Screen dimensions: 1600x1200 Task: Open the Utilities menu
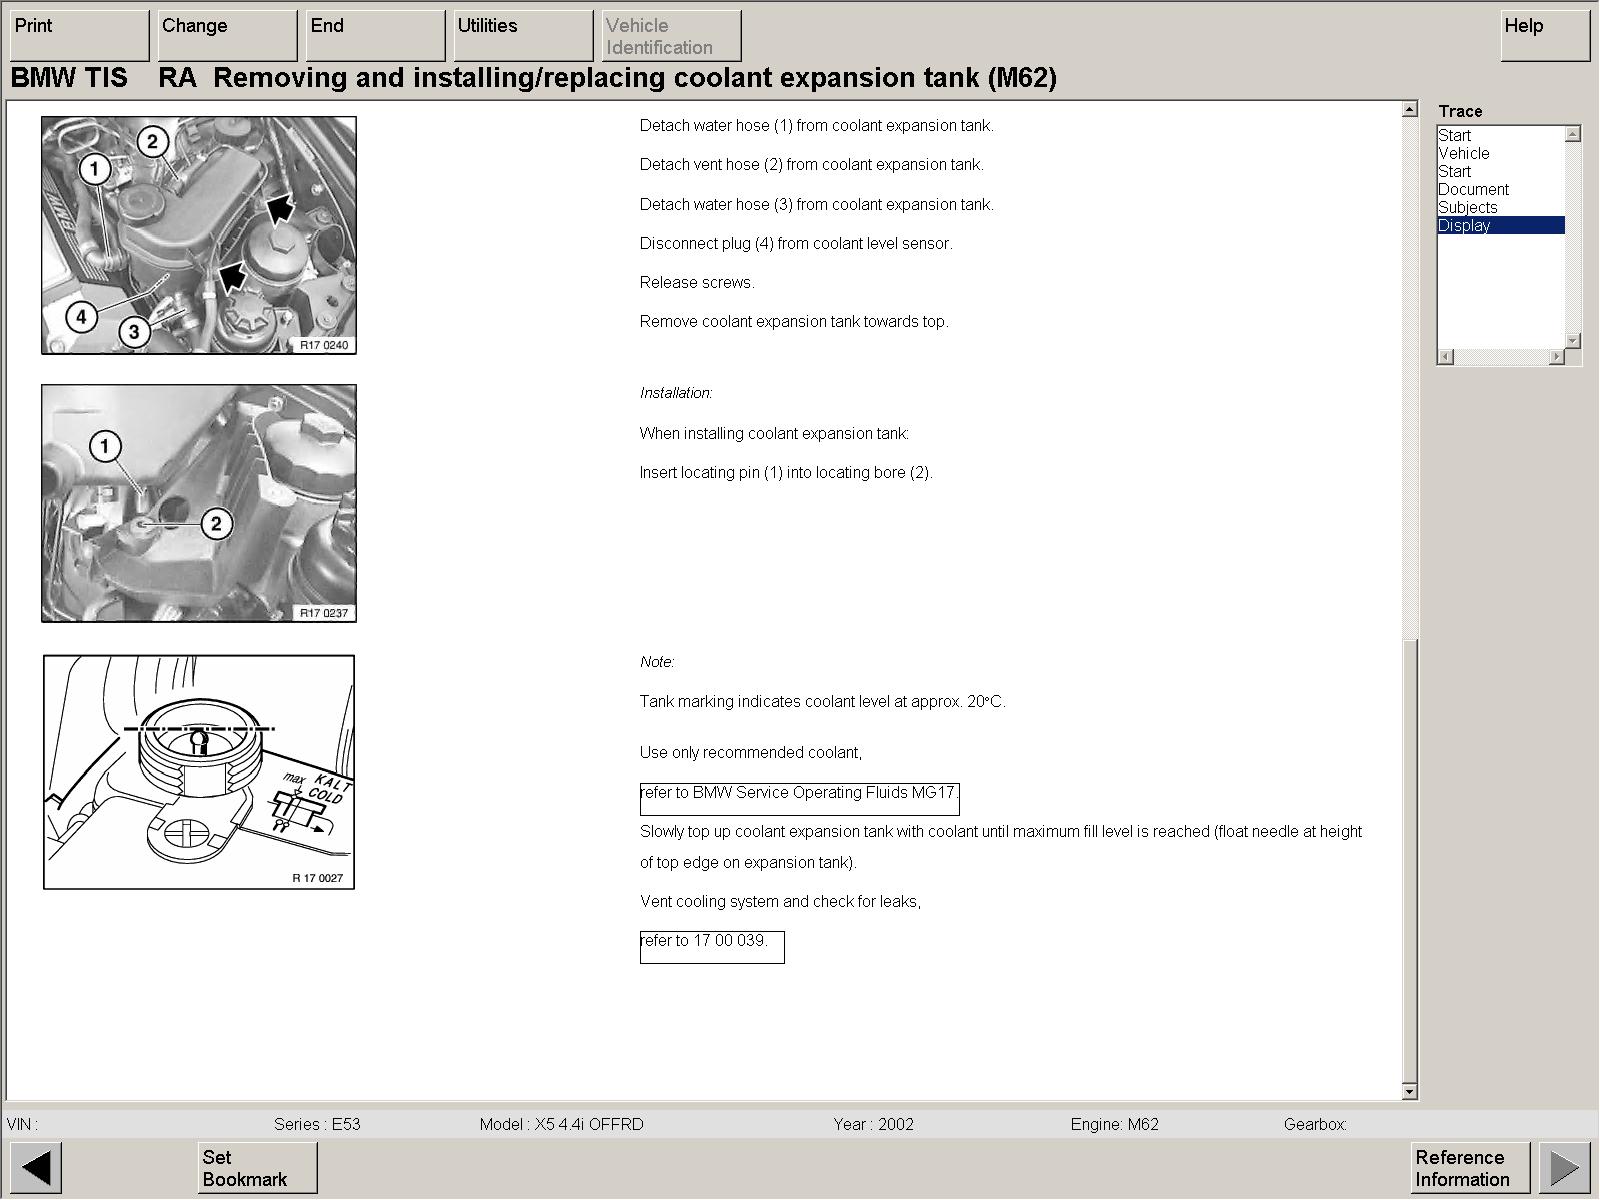[523, 36]
